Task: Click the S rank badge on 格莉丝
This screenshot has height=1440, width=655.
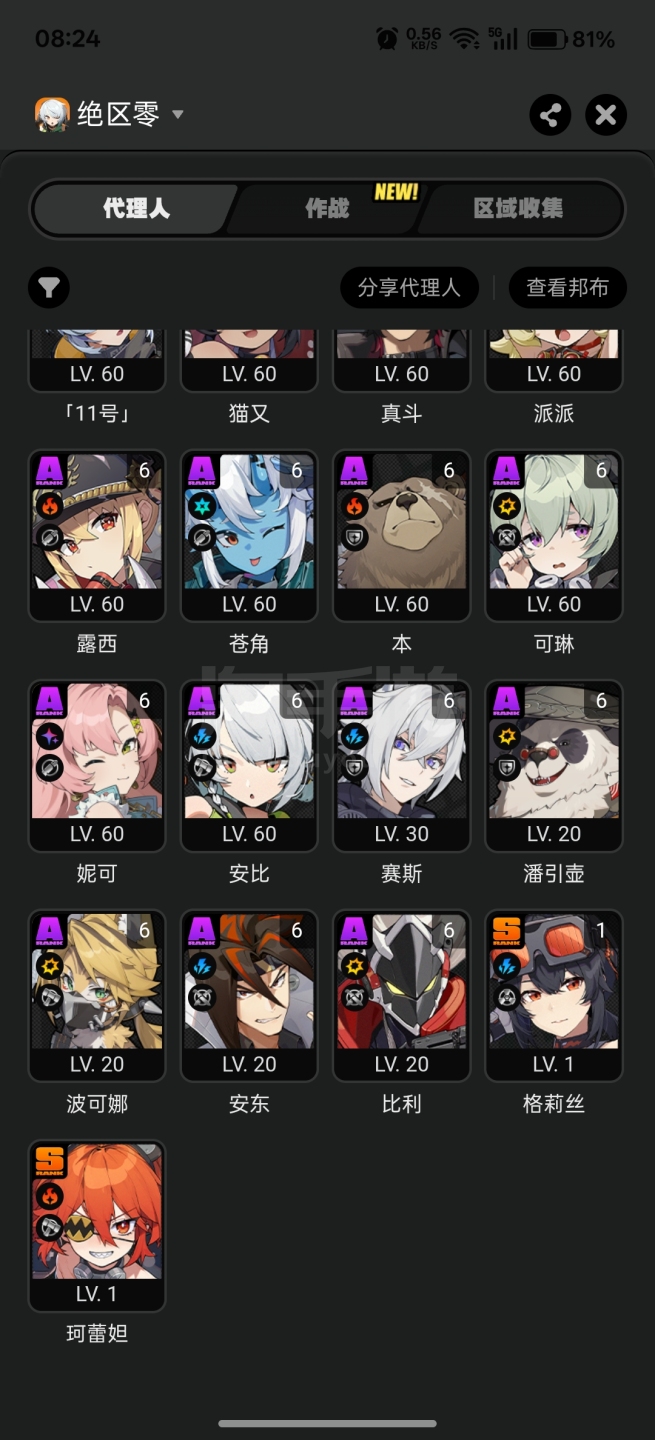Action: (x=507, y=932)
